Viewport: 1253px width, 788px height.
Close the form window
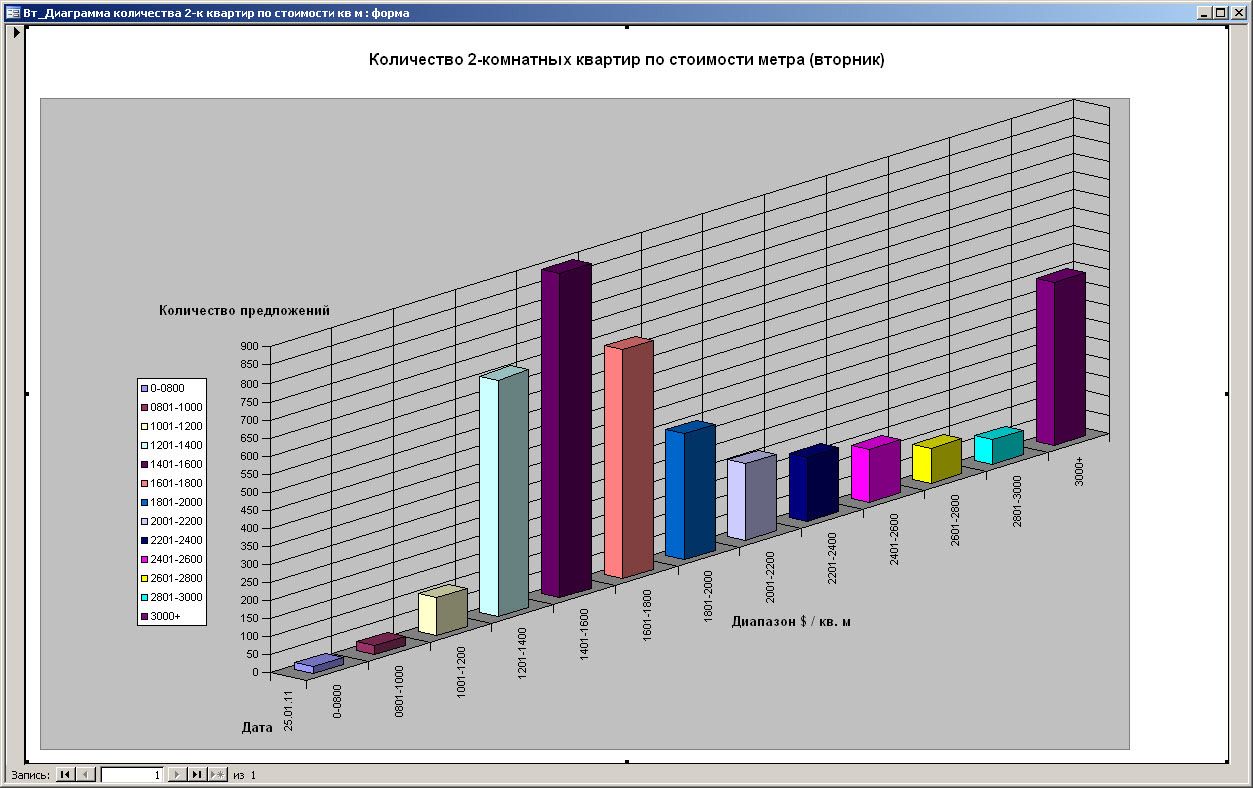point(1237,13)
